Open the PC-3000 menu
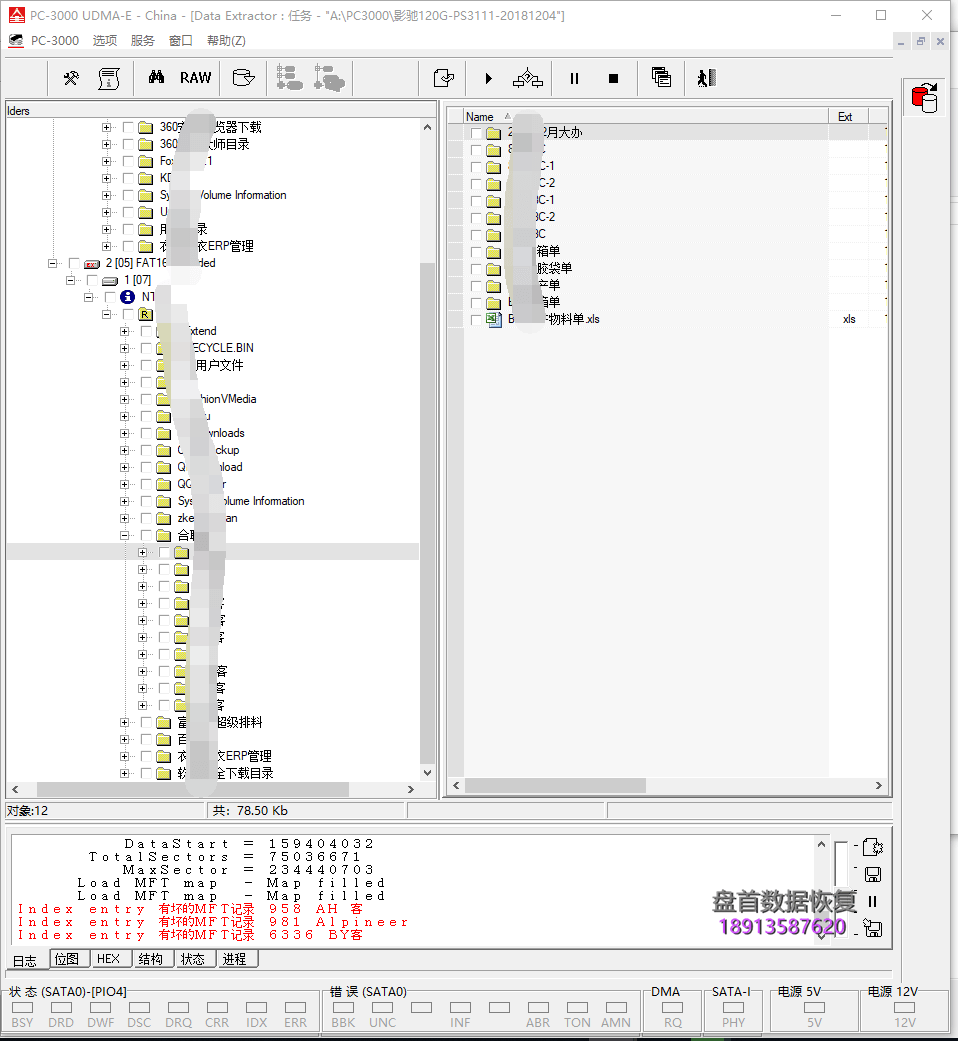This screenshot has width=958, height=1041. pyautogui.click(x=54, y=40)
